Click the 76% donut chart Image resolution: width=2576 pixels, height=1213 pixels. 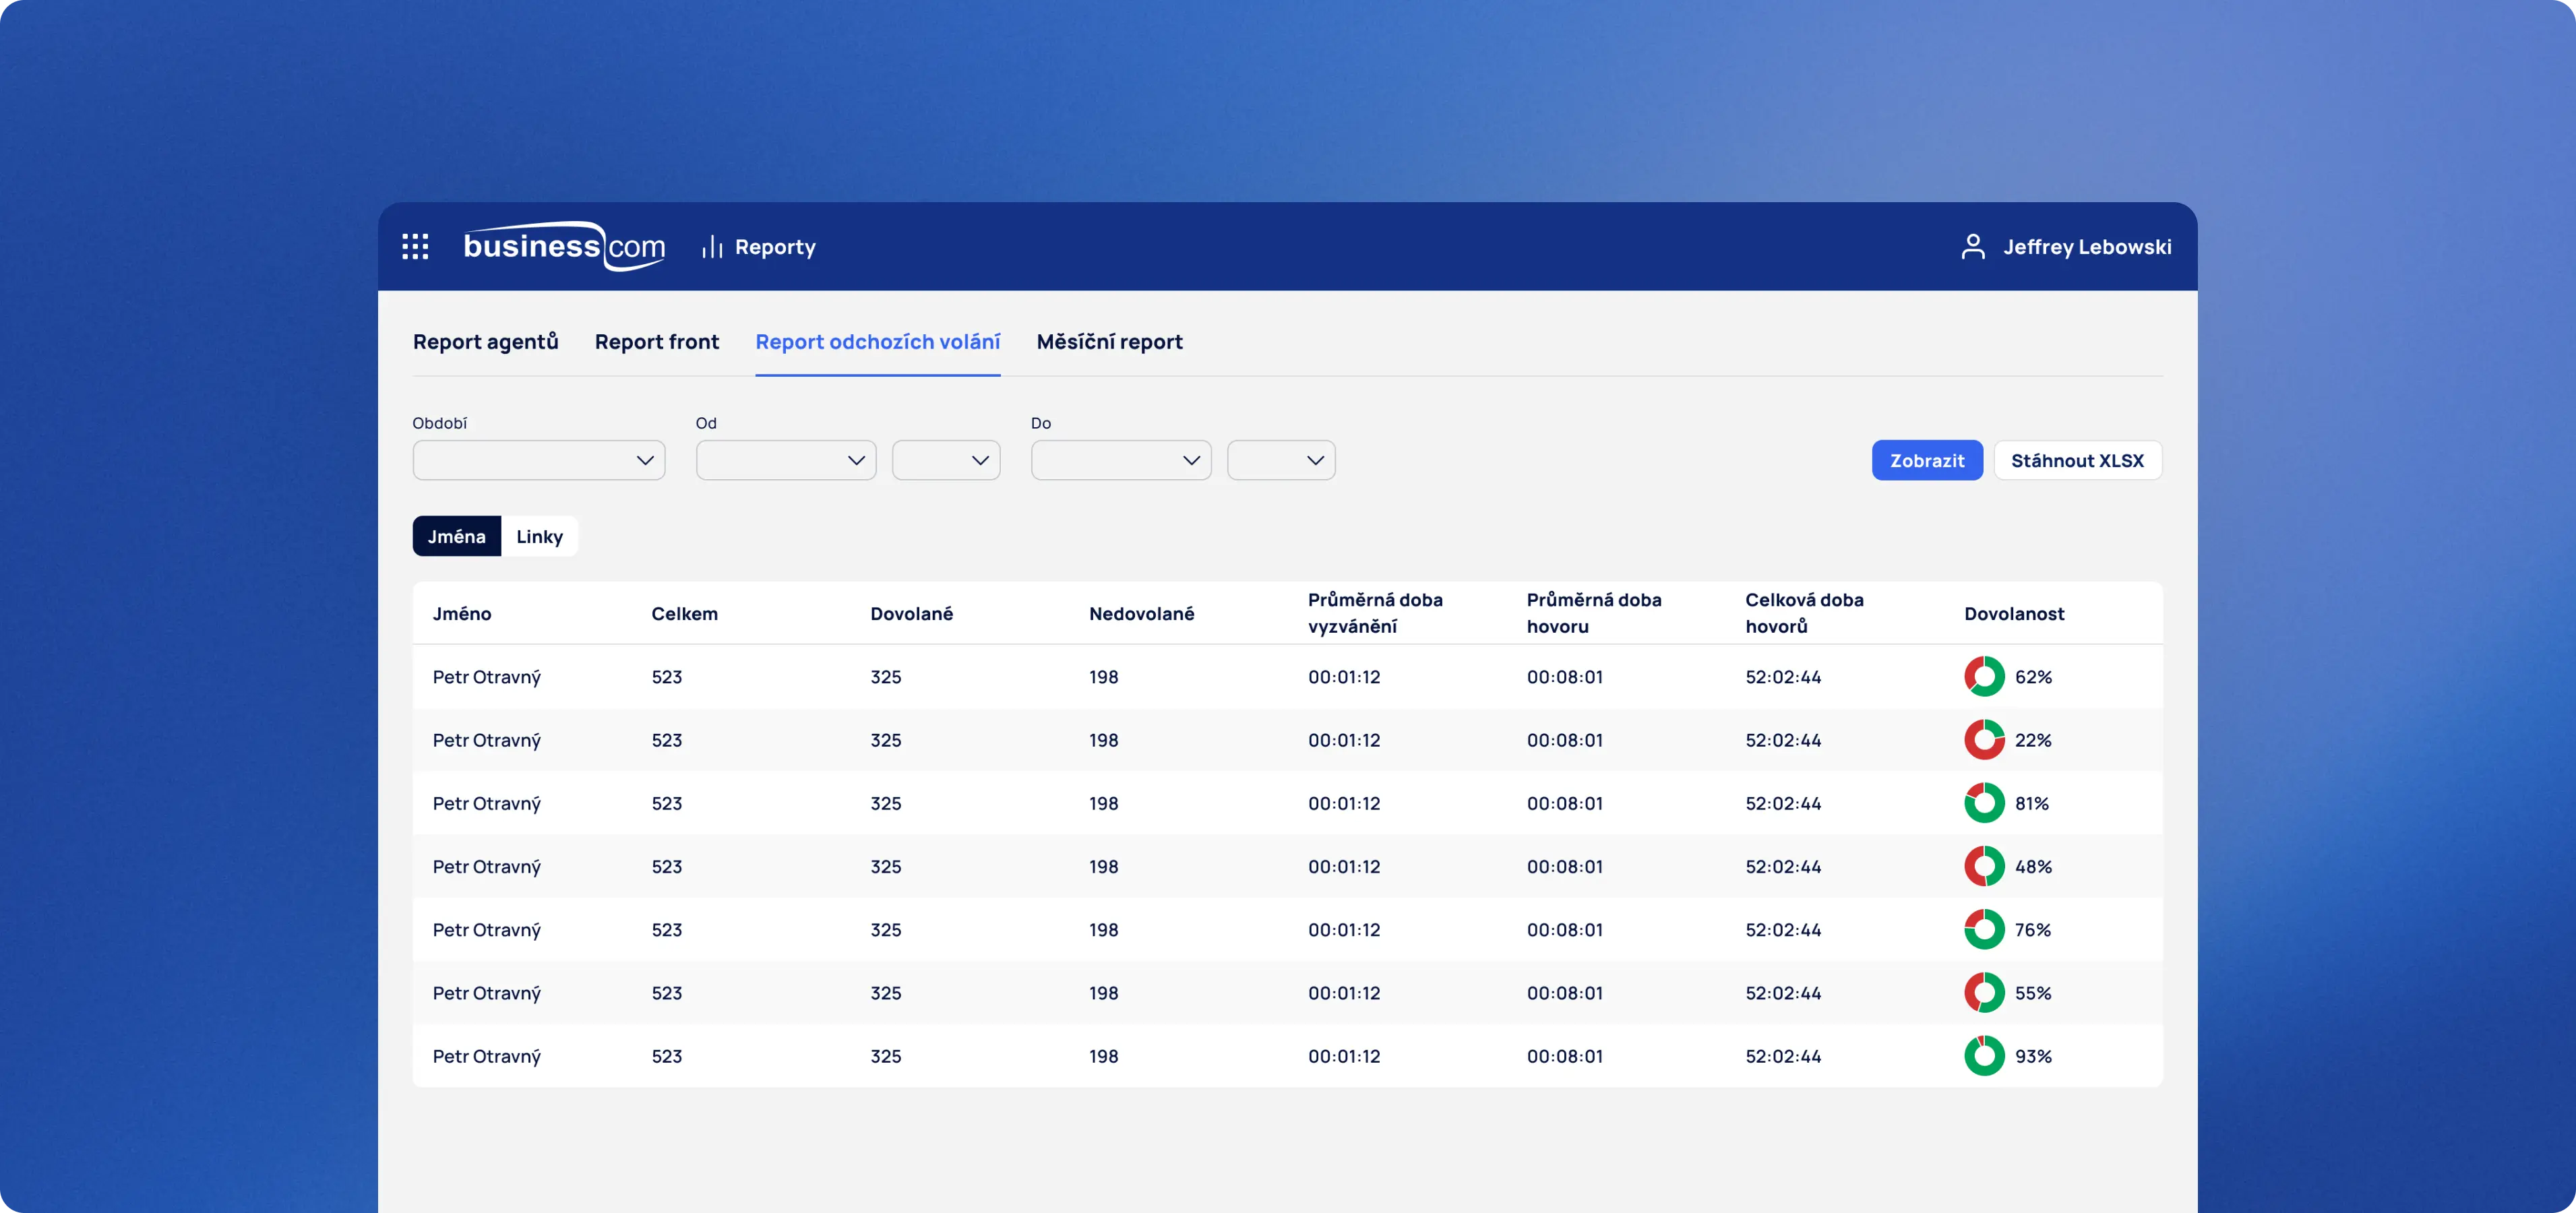[1984, 929]
